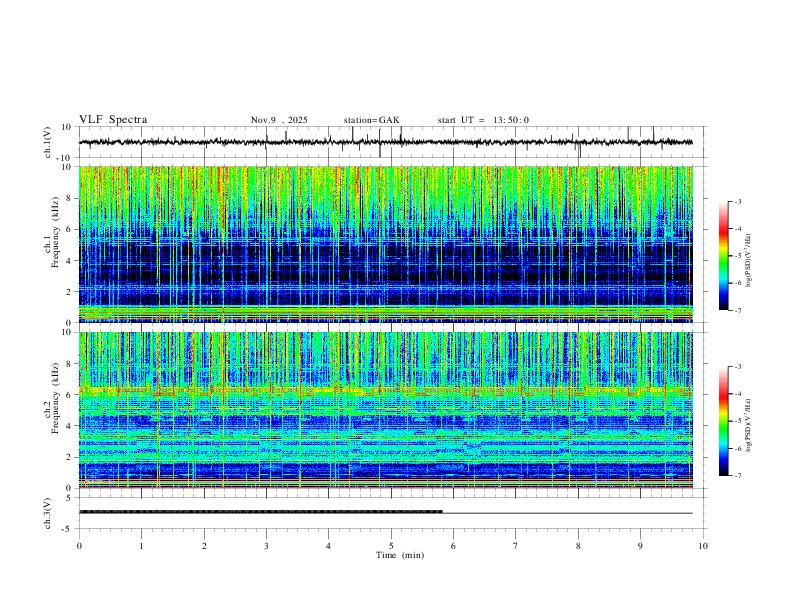
Task: Click the '-3' label on ch.1 color bar
Action: coord(737,201)
